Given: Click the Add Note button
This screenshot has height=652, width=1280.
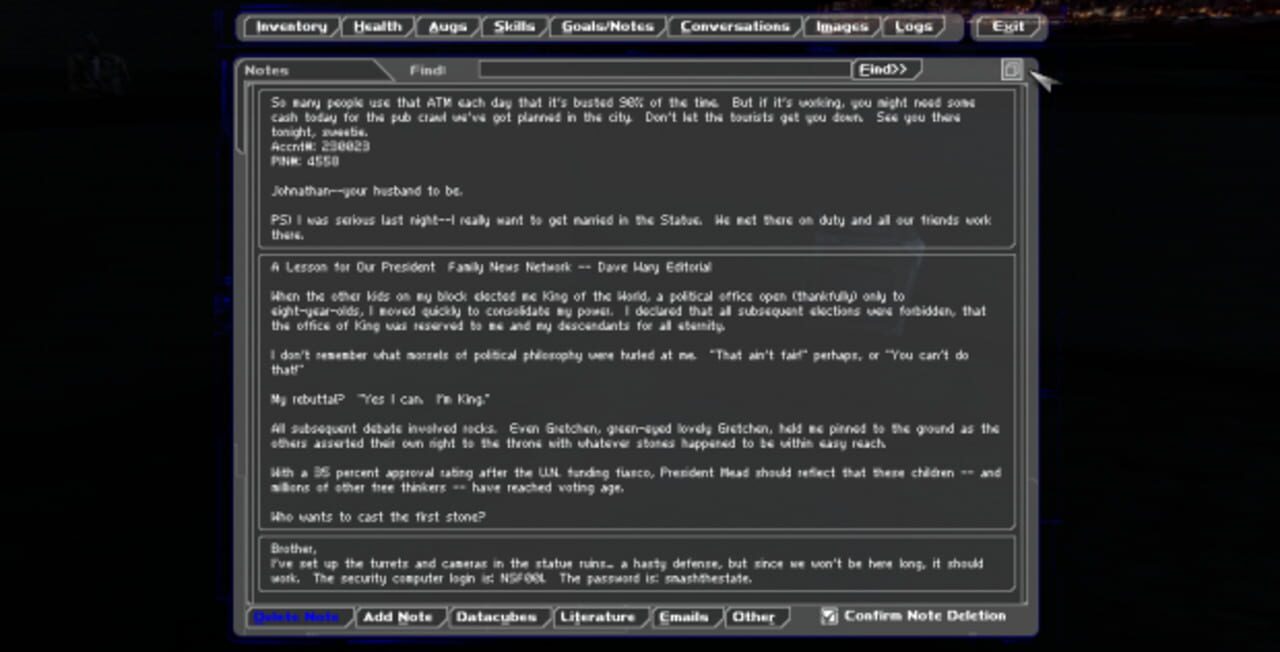Looking at the screenshot, I should click(x=400, y=617).
